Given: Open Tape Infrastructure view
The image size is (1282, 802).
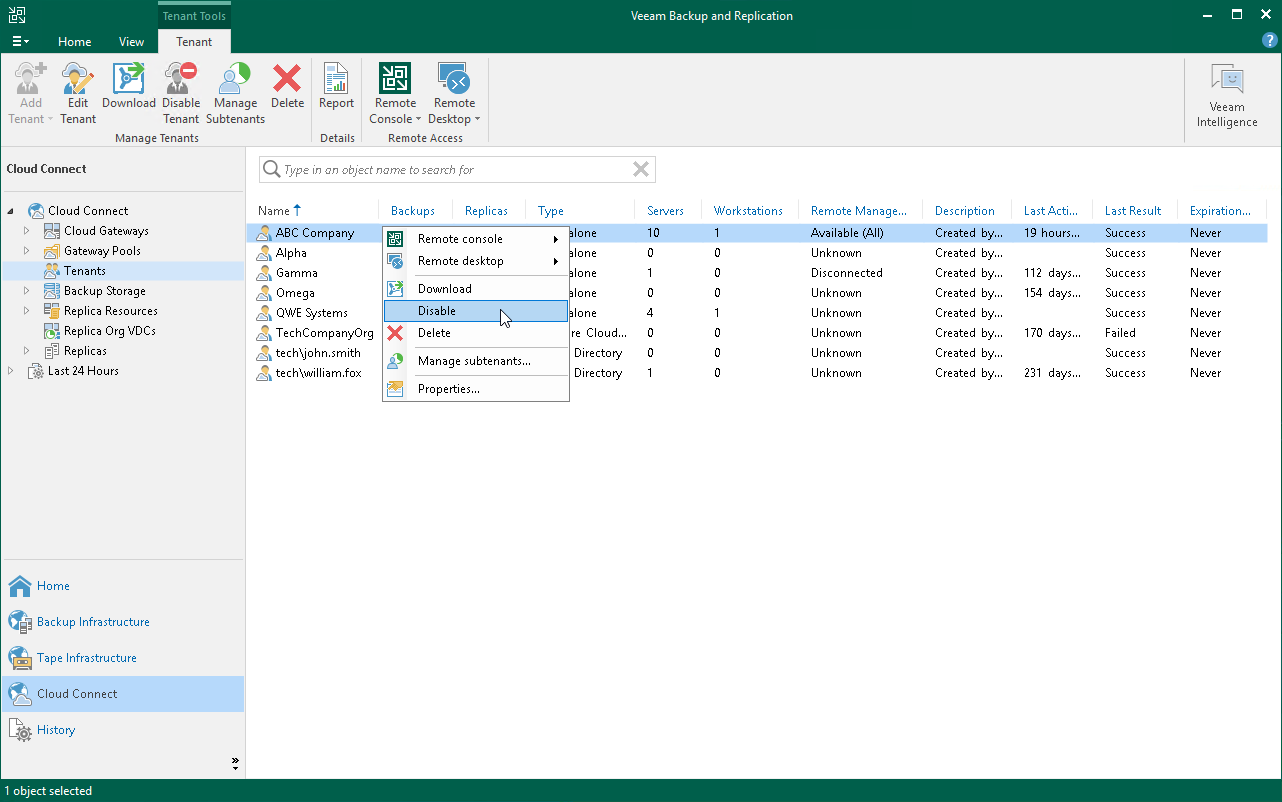Looking at the screenshot, I should 122,658.
